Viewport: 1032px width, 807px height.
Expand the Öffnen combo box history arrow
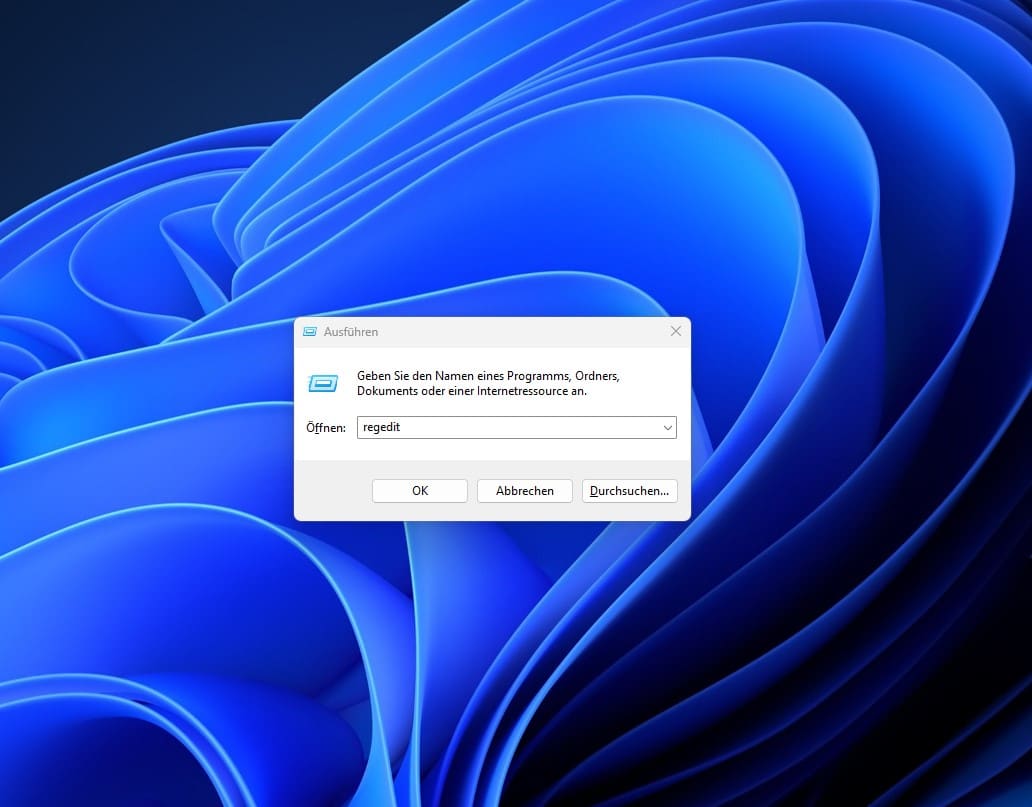[667, 428]
